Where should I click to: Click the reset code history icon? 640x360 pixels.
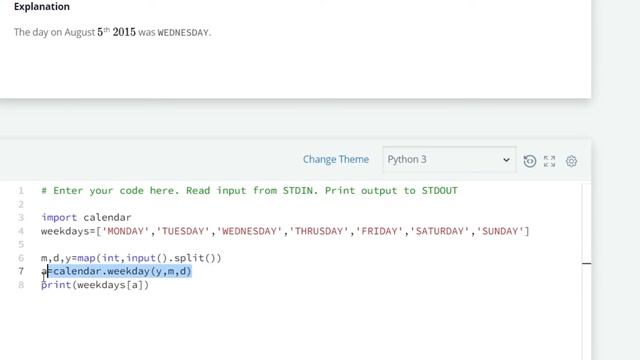pos(529,161)
